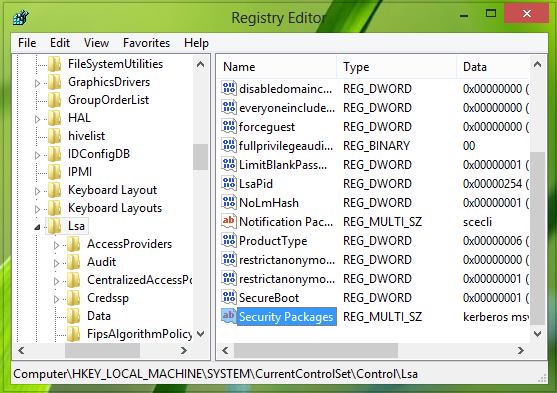The height and width of the screenshot is (393, 557).
Task: Click the DWORD icon next to forceguest
Action: tap(228, 126)
